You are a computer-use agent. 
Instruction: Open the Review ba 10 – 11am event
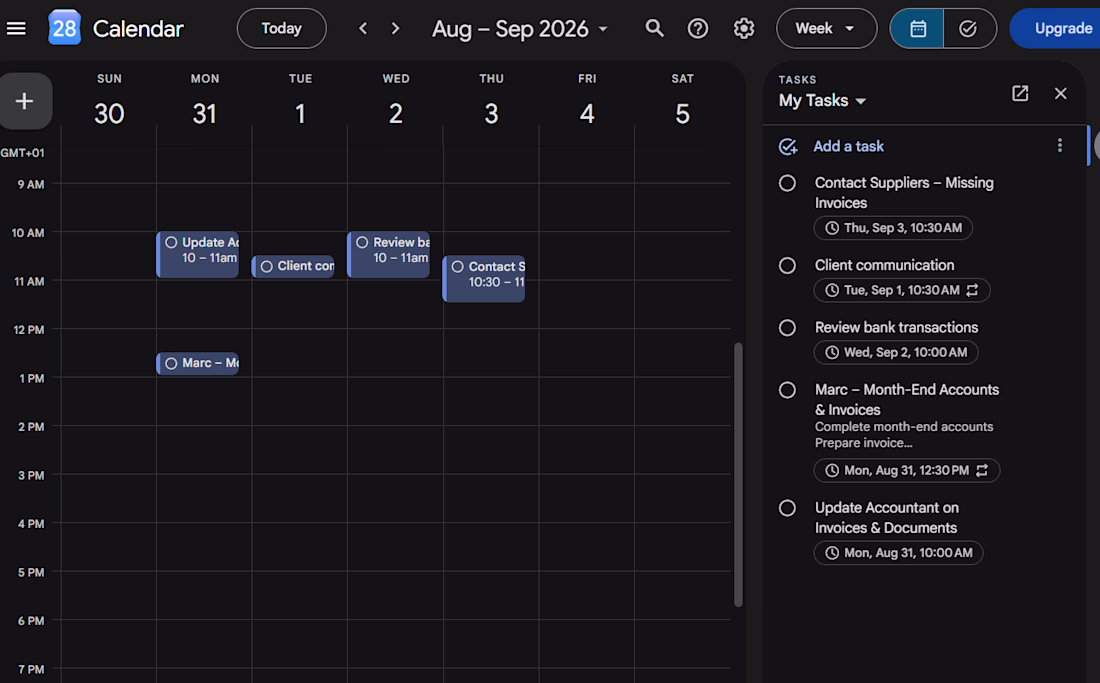coord(389,255)
